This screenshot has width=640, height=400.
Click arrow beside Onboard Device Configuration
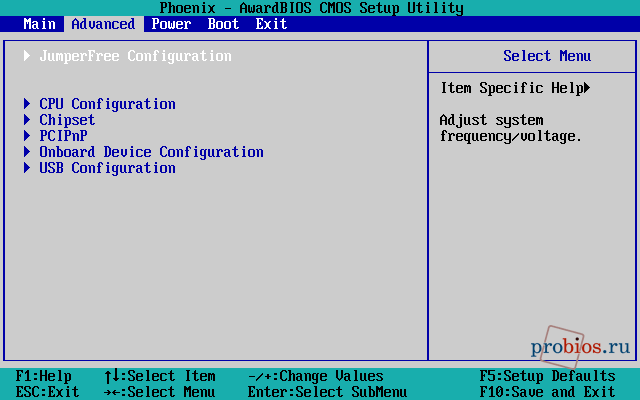pos(27,151)
